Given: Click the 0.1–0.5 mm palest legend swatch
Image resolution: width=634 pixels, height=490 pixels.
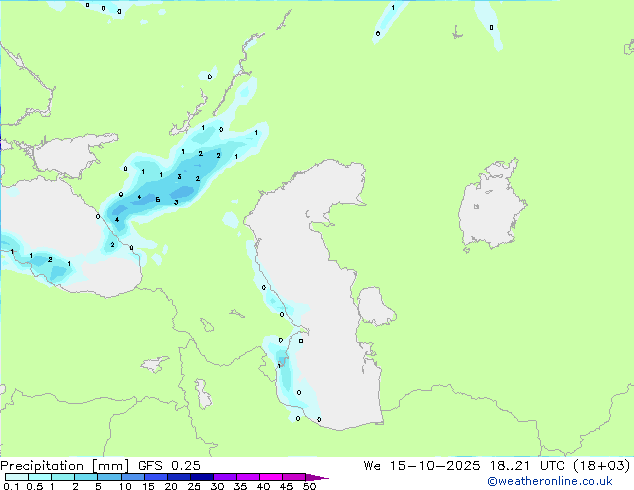Looking at the screenshot, I should 17,477.
